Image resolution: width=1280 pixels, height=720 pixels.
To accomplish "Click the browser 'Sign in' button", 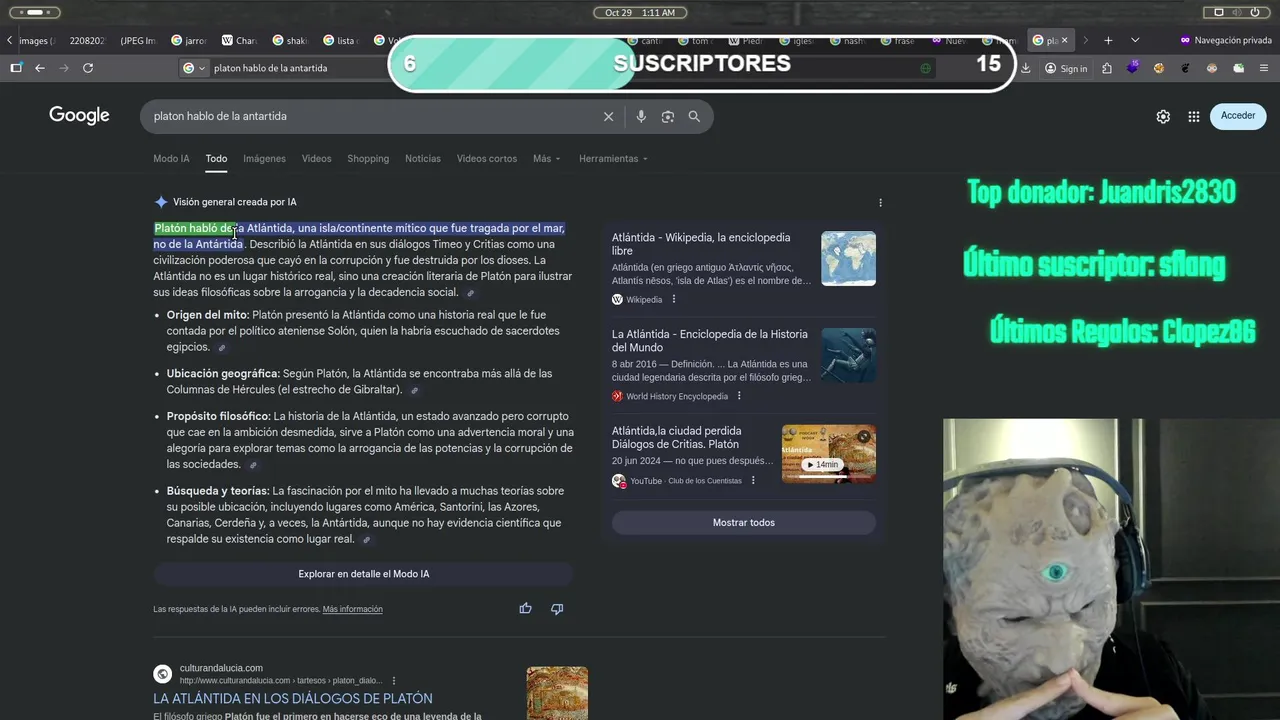I will [x=1066, y=68].
